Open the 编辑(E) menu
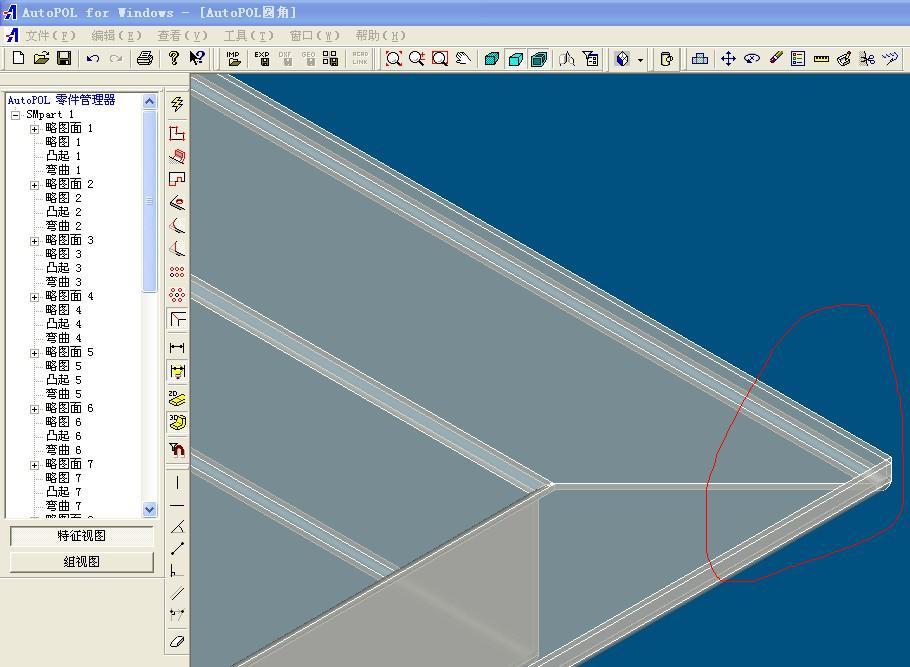This screenshot has height=667, width=910. pos(116,36)
